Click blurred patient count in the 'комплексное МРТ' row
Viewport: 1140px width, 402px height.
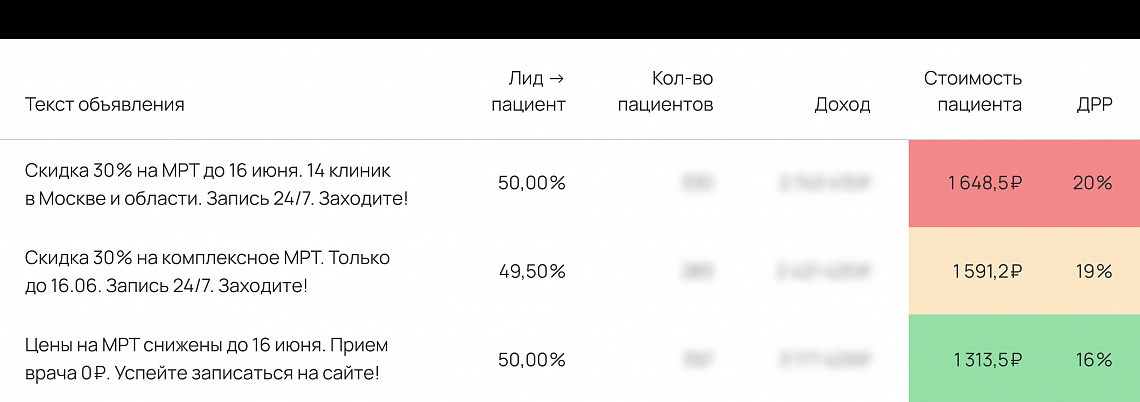pos(696,272)
